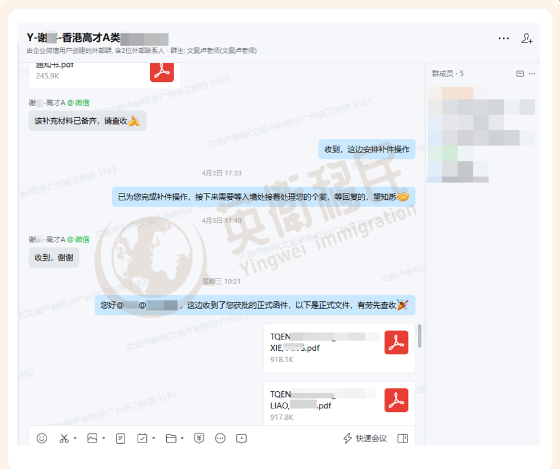This screenshot has width=560, height=469.
Task: Toggle the side panel icon beside 快速会议
Action: tap(402, 438)
